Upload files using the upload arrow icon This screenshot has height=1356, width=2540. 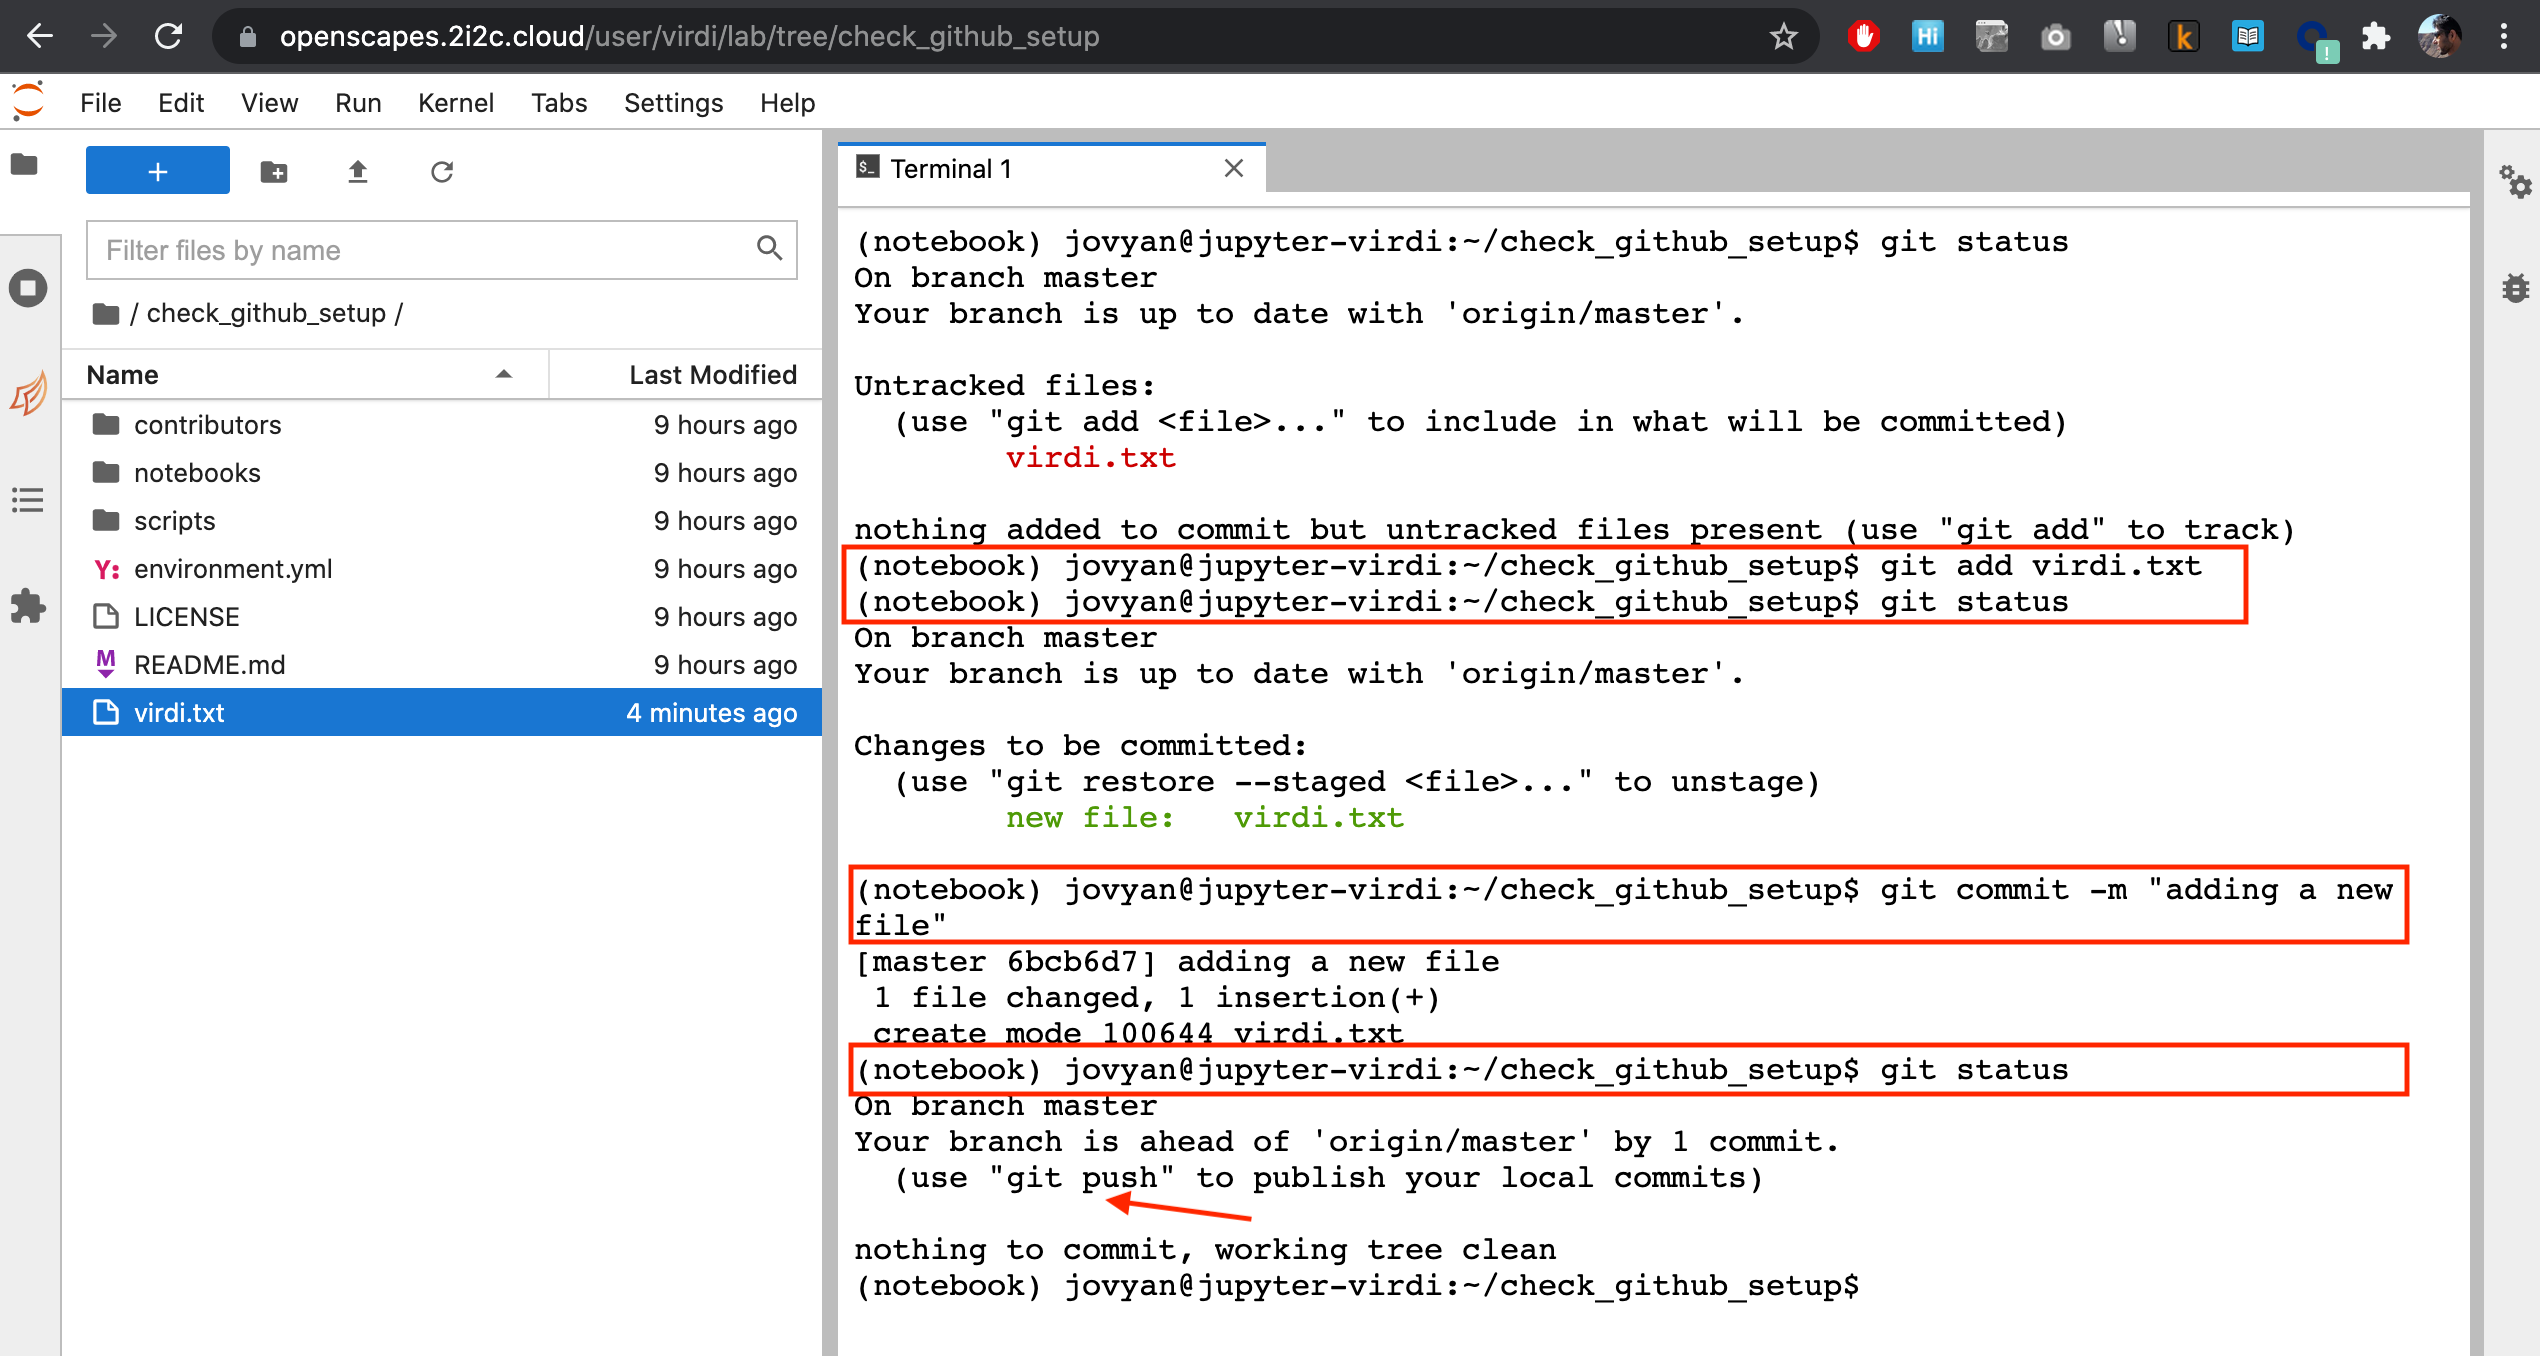tap(357, 170)
